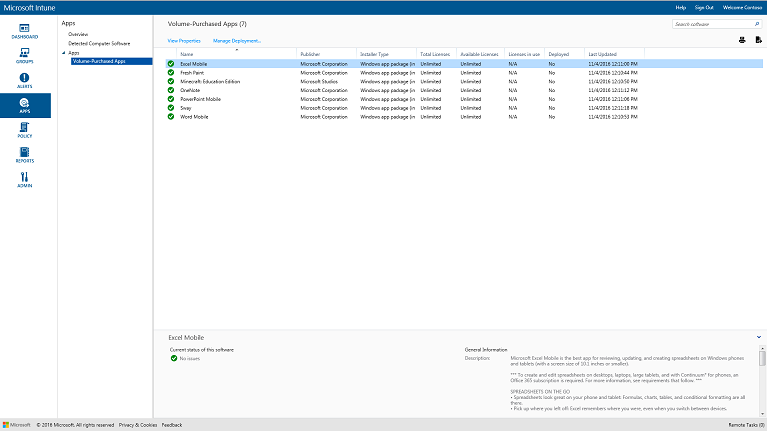Open the Alerts workspace
This screenshot has width=767, height=431.
[24, 79]
